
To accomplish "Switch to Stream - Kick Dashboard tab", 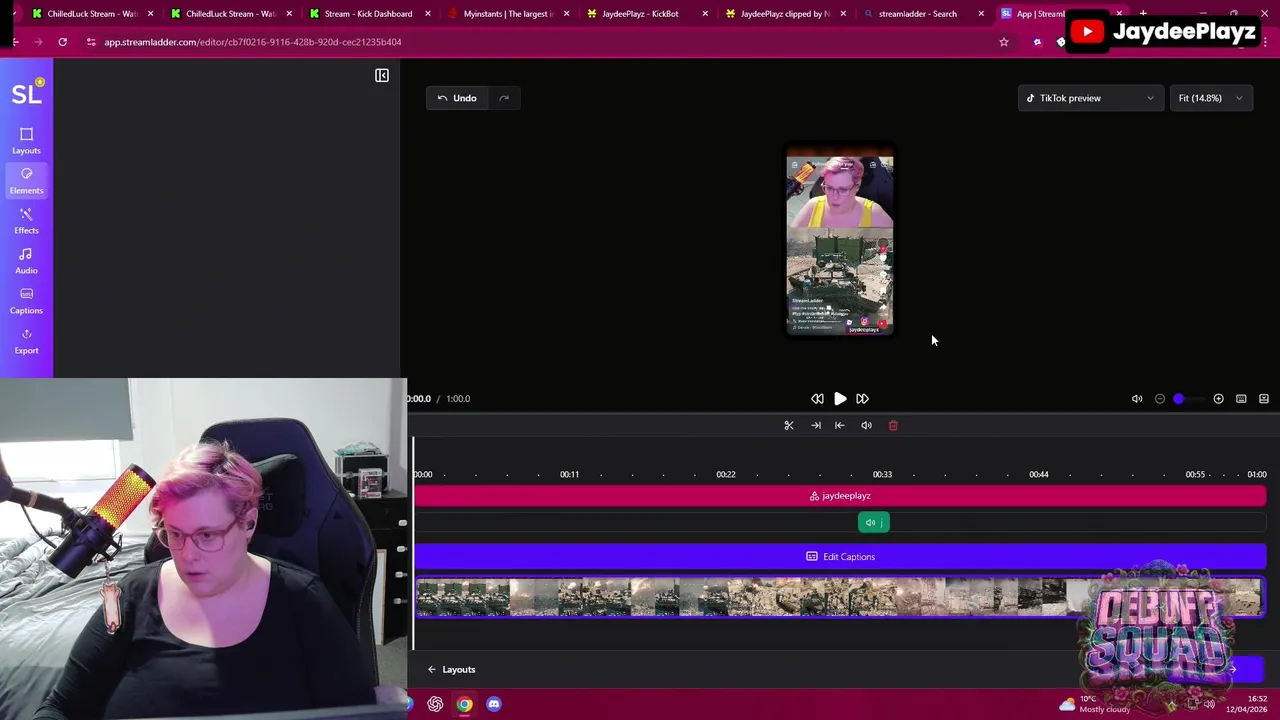I will point(368,14).
